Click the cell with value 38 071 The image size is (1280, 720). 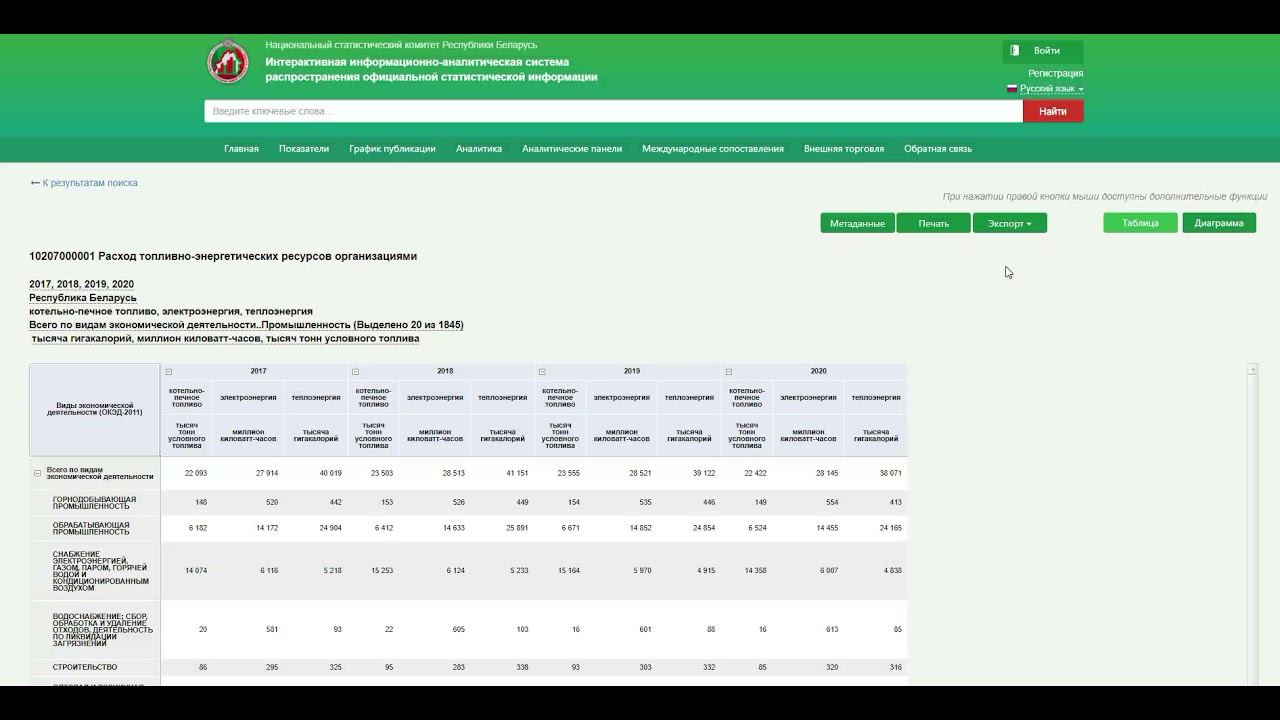877,473
